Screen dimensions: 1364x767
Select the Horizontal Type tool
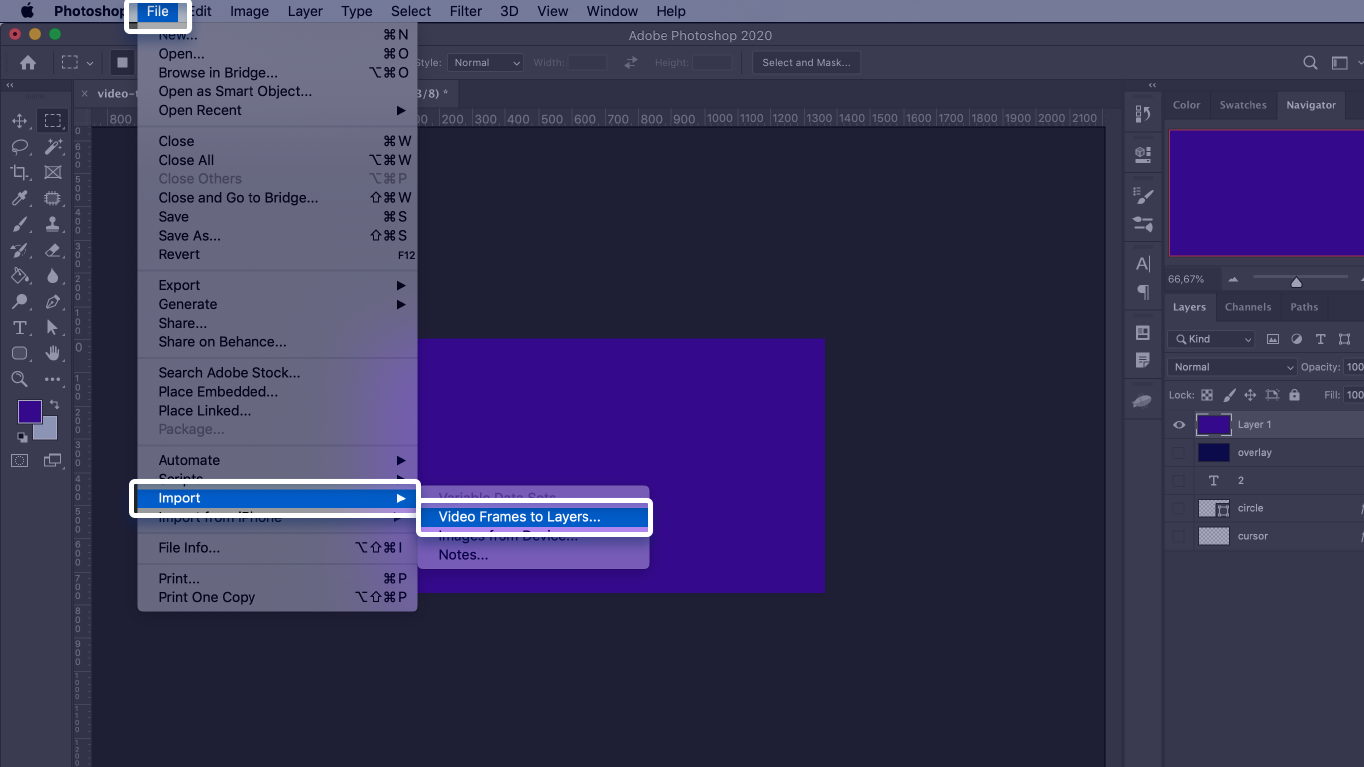19,327
